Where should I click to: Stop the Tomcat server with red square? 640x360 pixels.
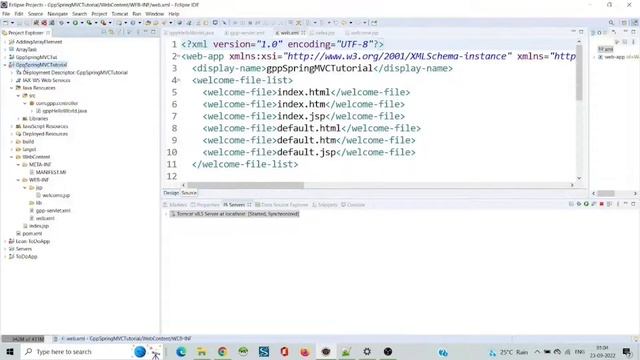[602, 204]
